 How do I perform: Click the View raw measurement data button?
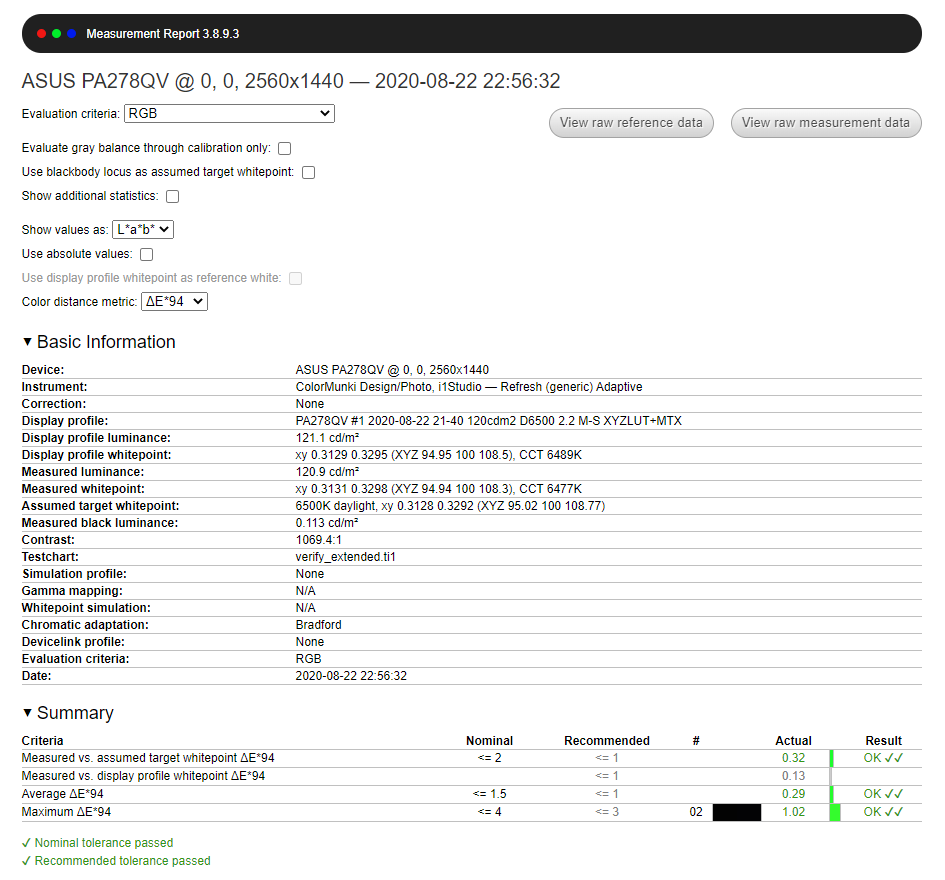tap(826, 123)
